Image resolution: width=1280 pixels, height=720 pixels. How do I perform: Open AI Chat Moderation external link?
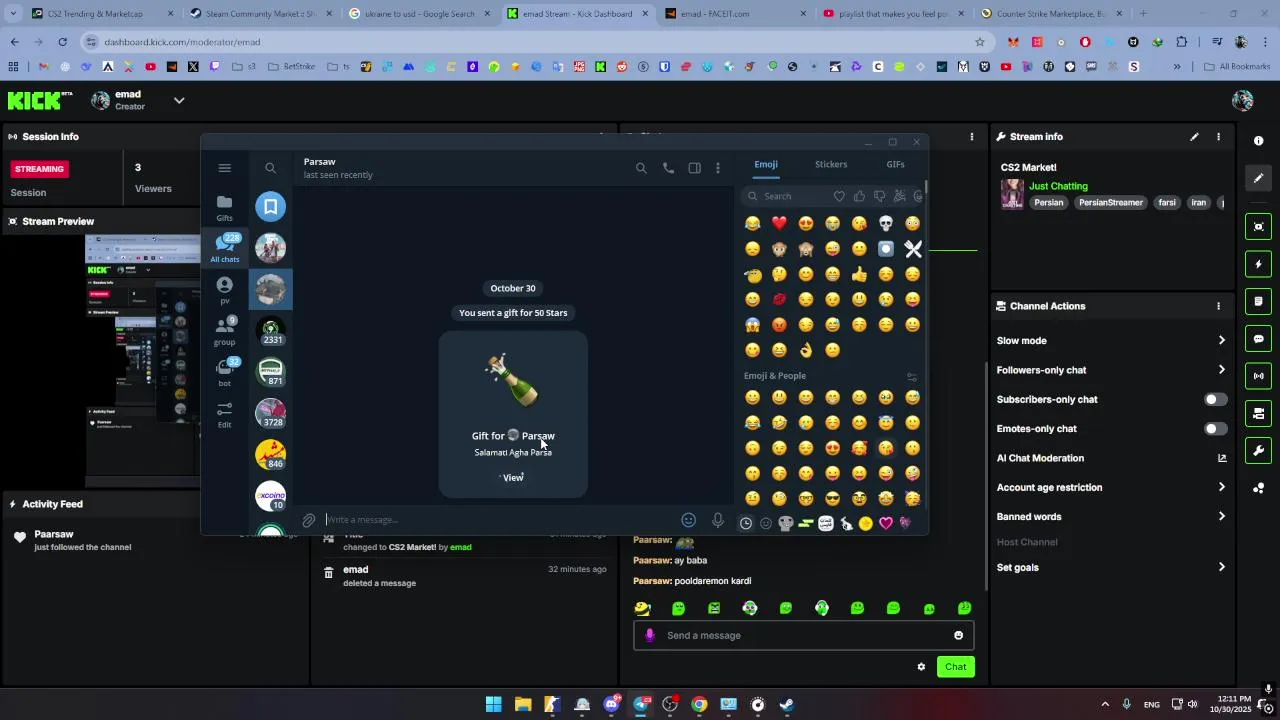pyautogui.click(x=1222, y=458)
